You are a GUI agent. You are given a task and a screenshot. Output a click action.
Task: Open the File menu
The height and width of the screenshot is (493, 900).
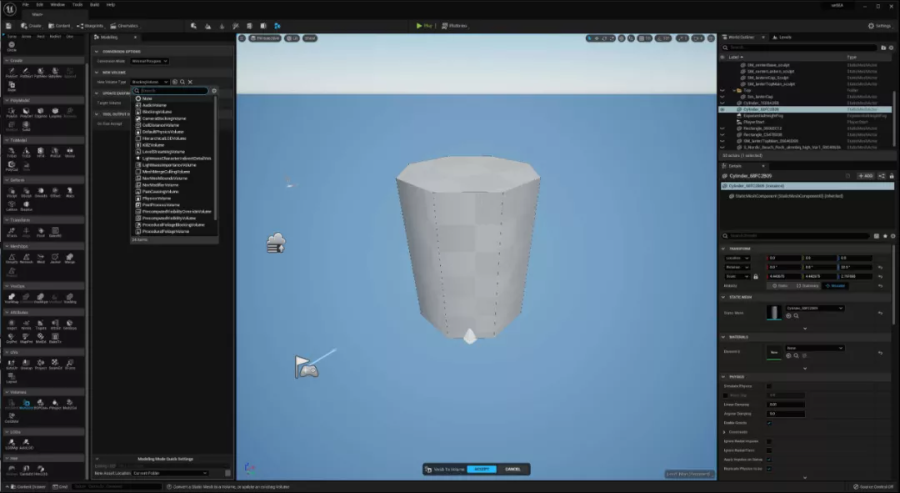pyautogui.click(x=25, y=5)
